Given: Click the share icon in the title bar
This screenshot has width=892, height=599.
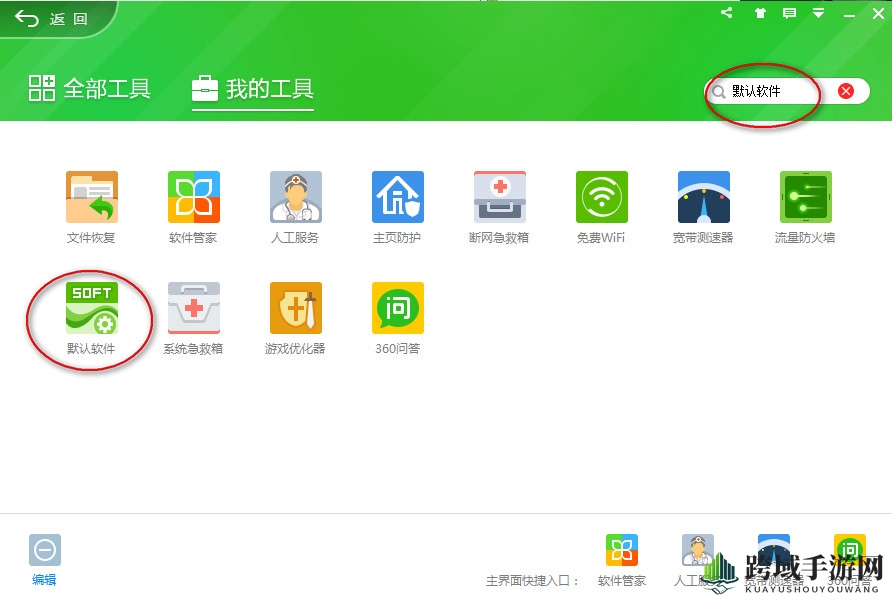Looking at the screenshot, I should (726, 13).
